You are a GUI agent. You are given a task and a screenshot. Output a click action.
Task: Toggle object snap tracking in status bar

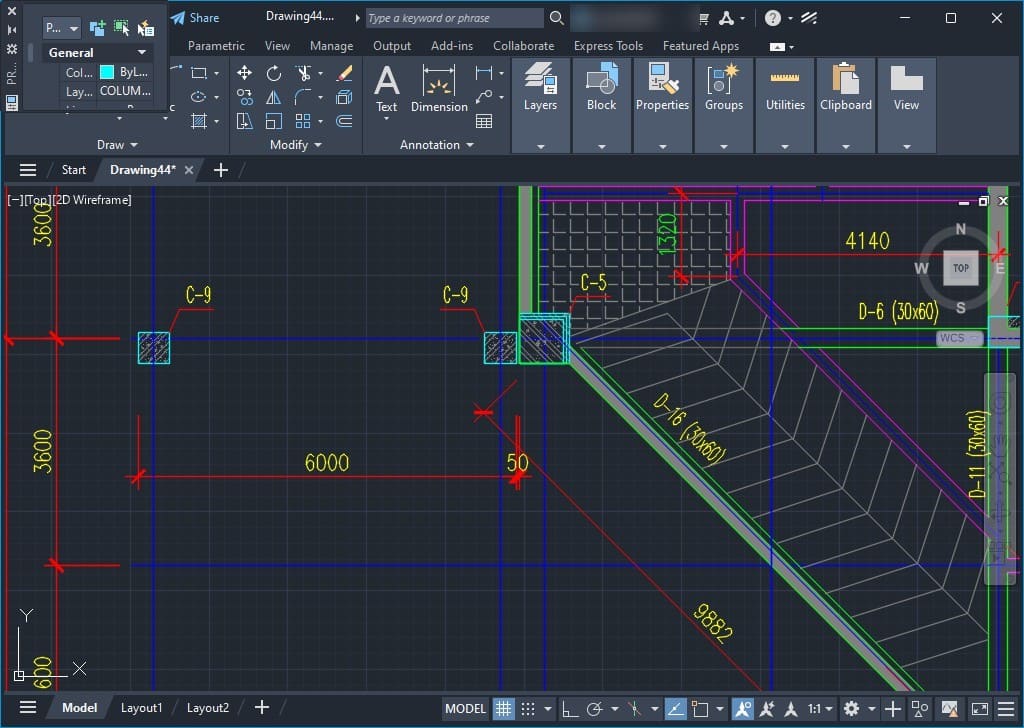tap(675, 708)
